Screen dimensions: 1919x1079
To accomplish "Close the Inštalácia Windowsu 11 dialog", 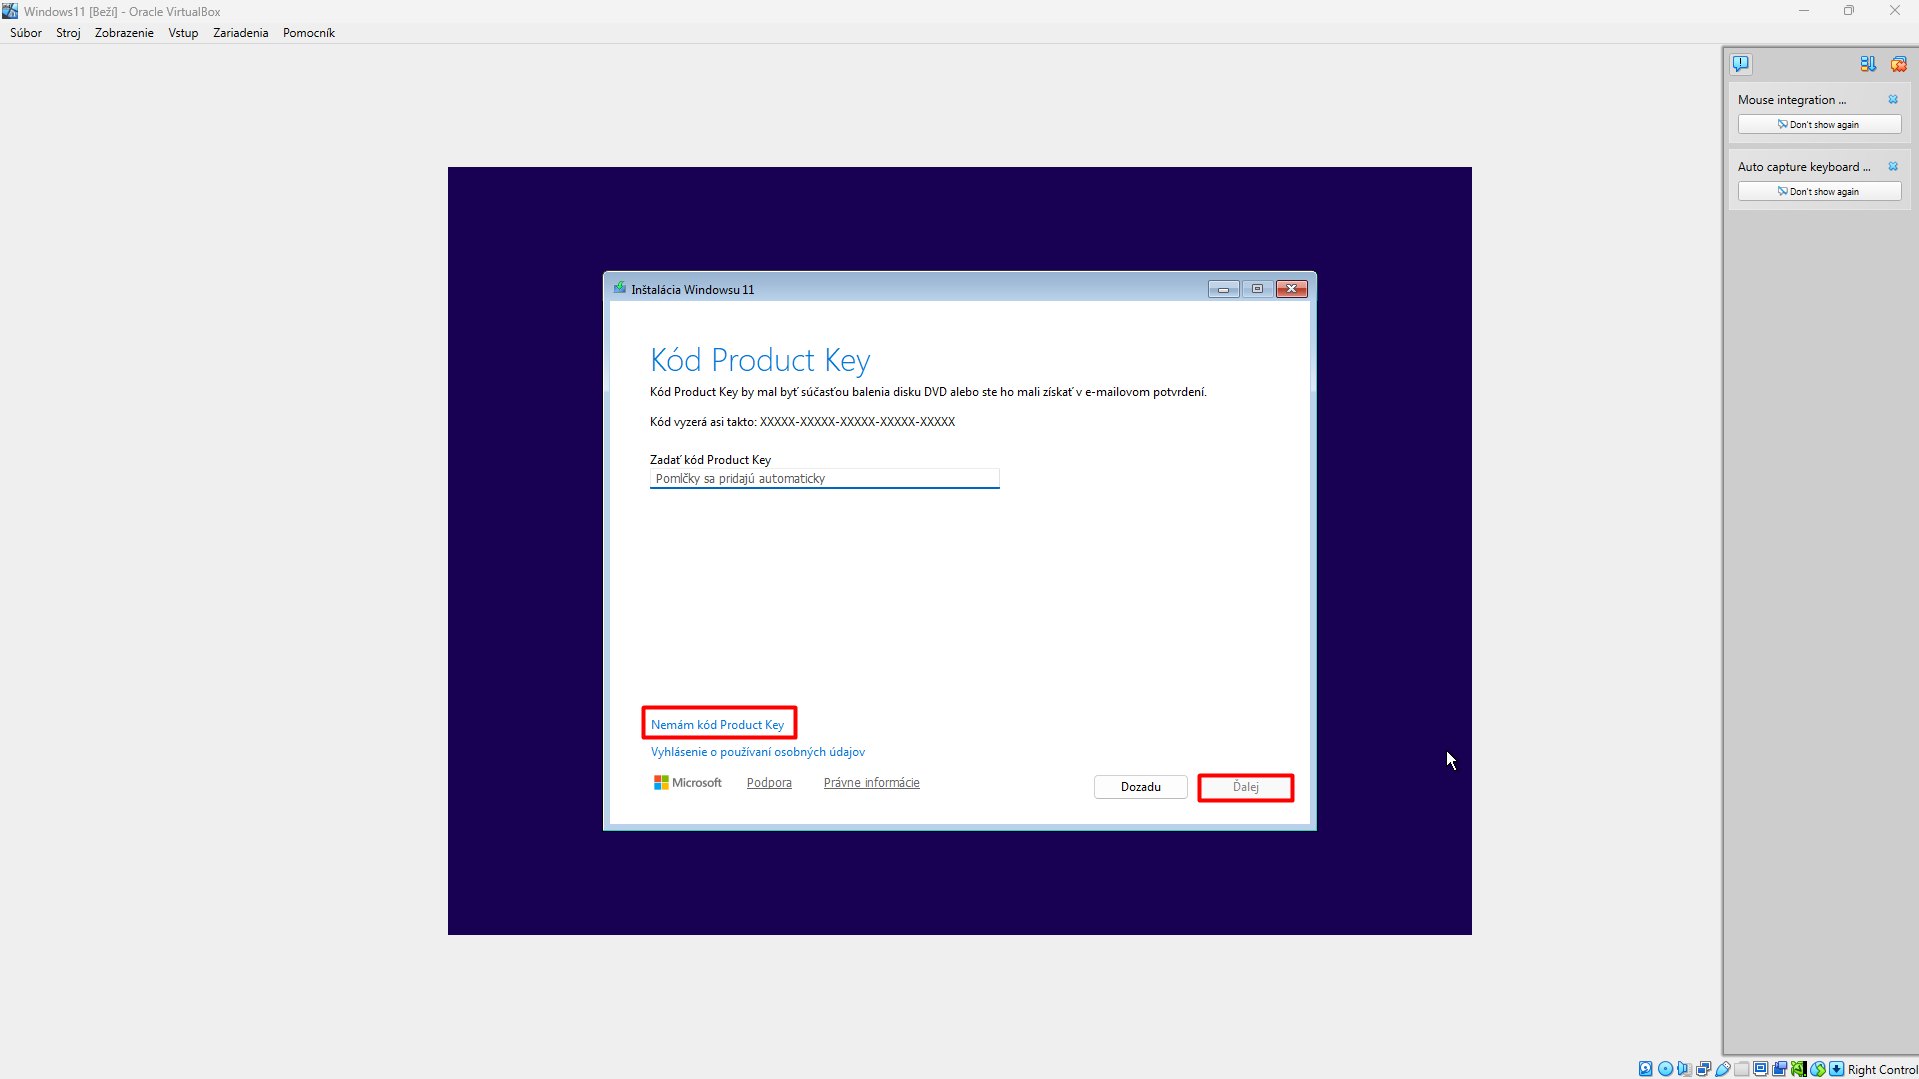I will 1291,289.
